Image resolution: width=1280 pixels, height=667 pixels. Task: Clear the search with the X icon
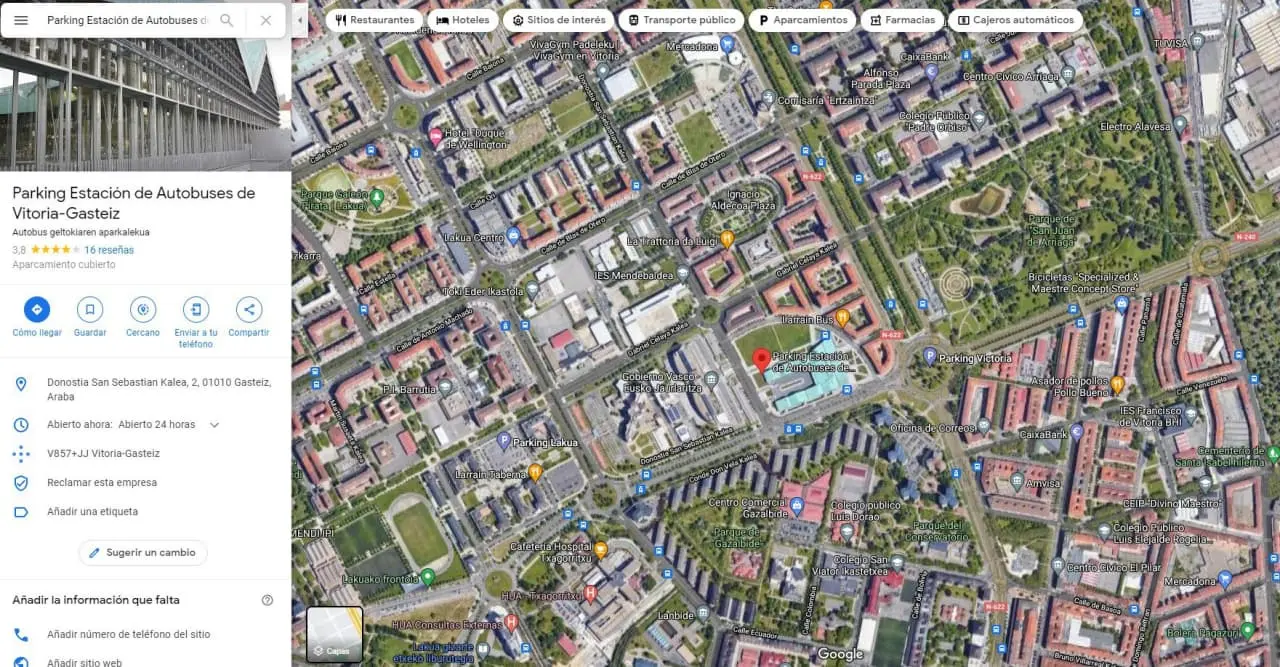[265, 20]
